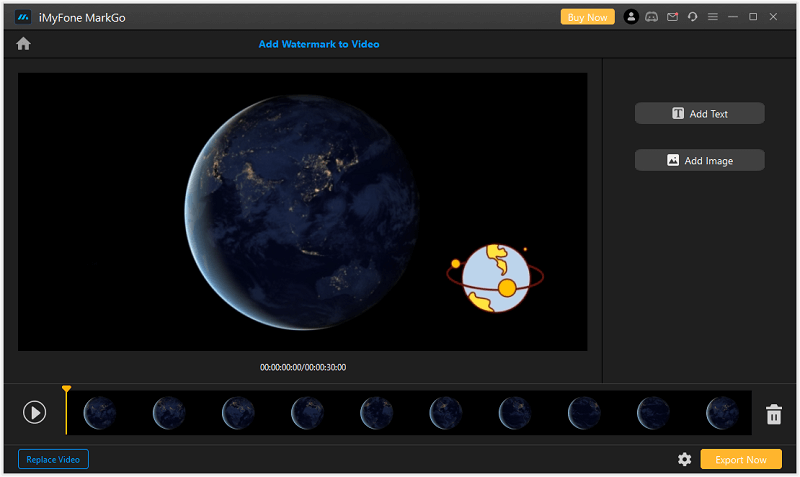Click the first timeline thumbnail frame
The height and width of the screenshot is (477, 800).
click(99, 413)
